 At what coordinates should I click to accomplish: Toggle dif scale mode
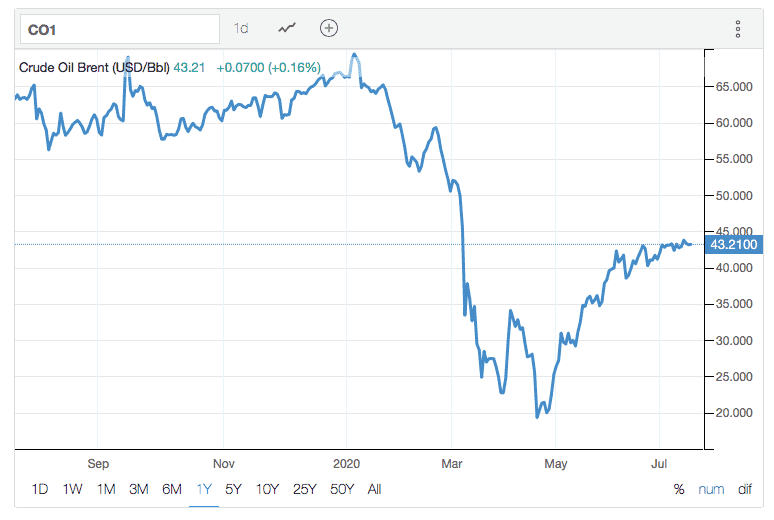[x=744, y=489]
